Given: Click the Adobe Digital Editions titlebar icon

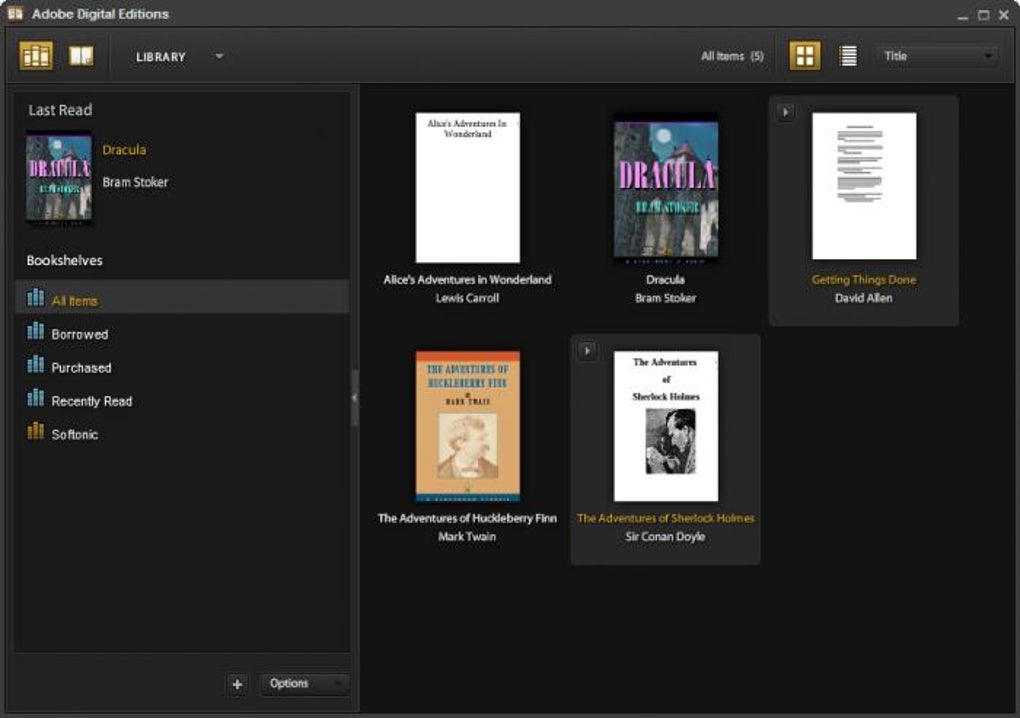Looking at the screenshot, I should (14, 13).
